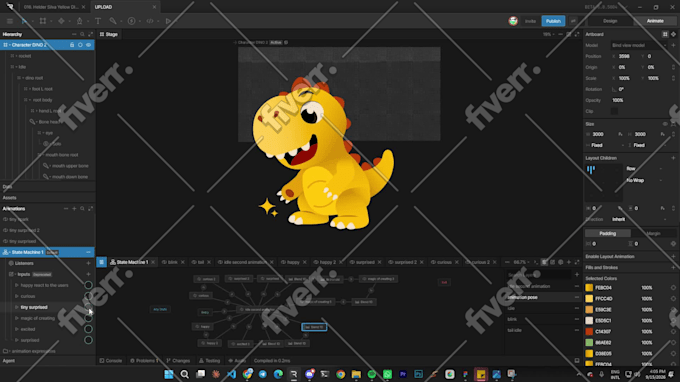Screen dimensions: 680x382
Task: Open the Row layout direction dropdown
Action: 644,169
